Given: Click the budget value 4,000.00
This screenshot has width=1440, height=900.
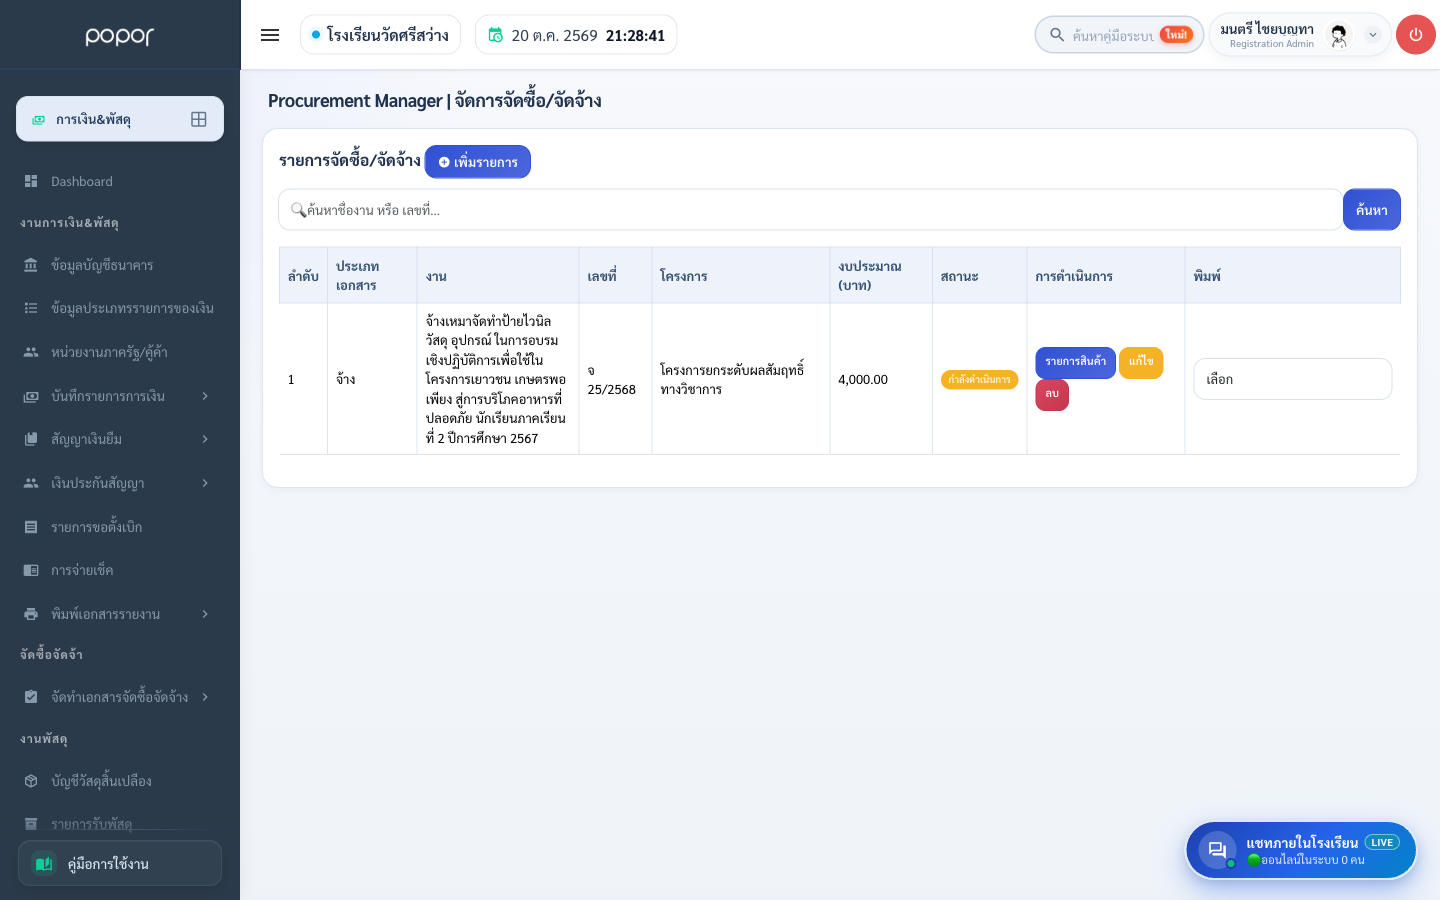Looking at the screenshot, I should pyautogui.click(x=863, y=380).
